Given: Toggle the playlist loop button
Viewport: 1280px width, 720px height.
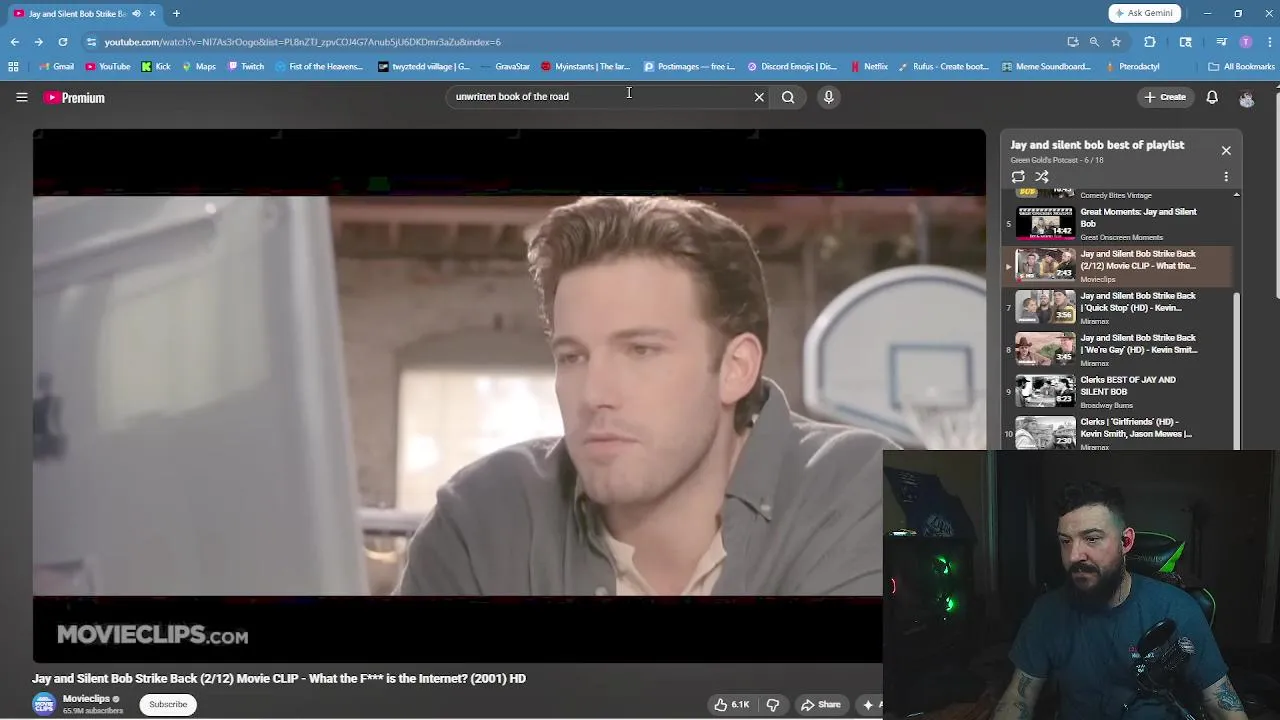Looking at the screenshot, I should tap(1018, 176).
